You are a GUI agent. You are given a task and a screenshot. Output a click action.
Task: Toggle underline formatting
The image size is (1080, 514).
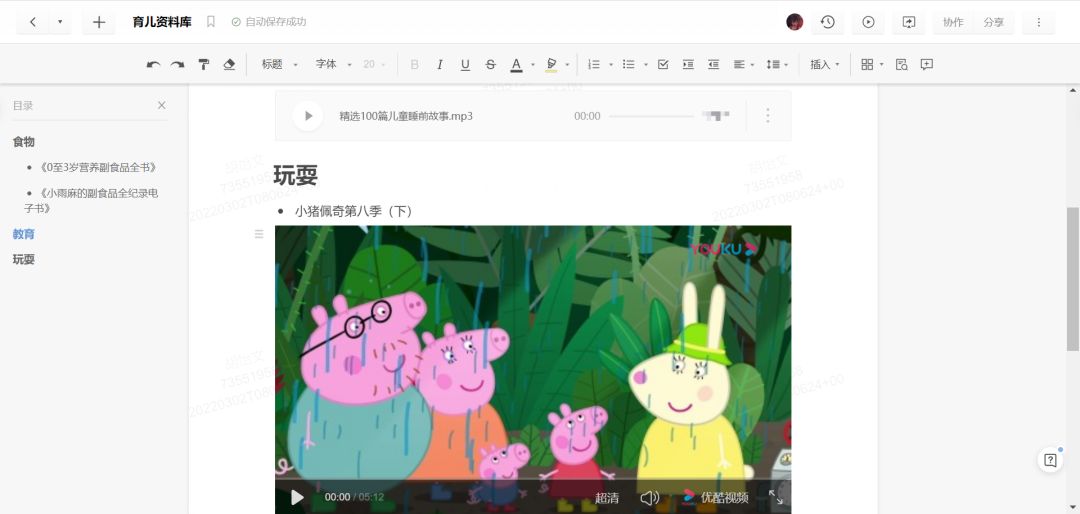(465, 64)
